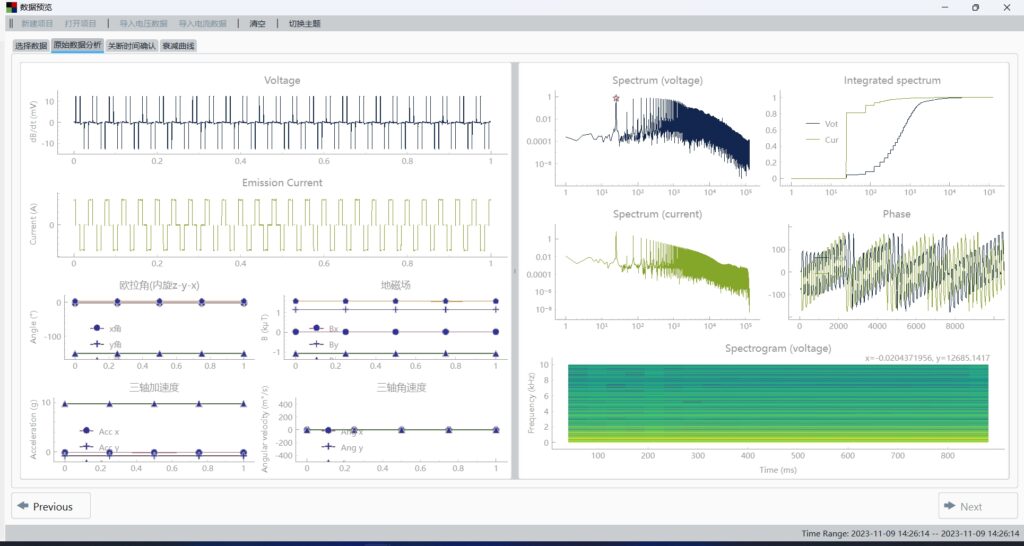Click the app icon in the title bar
The image size is (1024, 546).
(11, 7)
